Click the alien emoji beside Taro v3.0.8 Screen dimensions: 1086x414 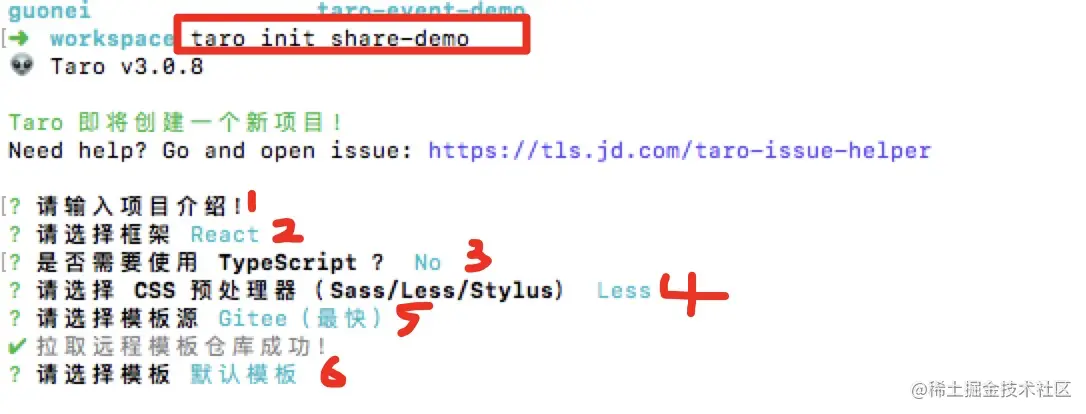[22, 66]
